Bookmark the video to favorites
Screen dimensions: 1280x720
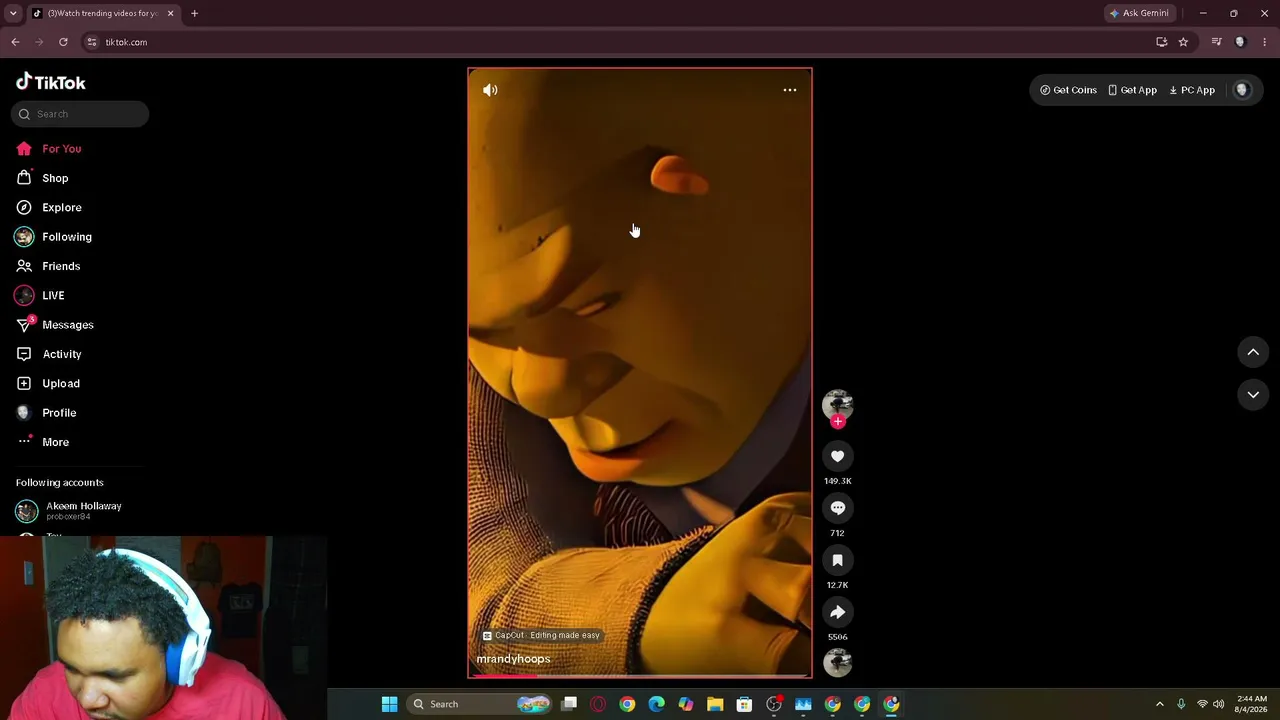[838, 560]
